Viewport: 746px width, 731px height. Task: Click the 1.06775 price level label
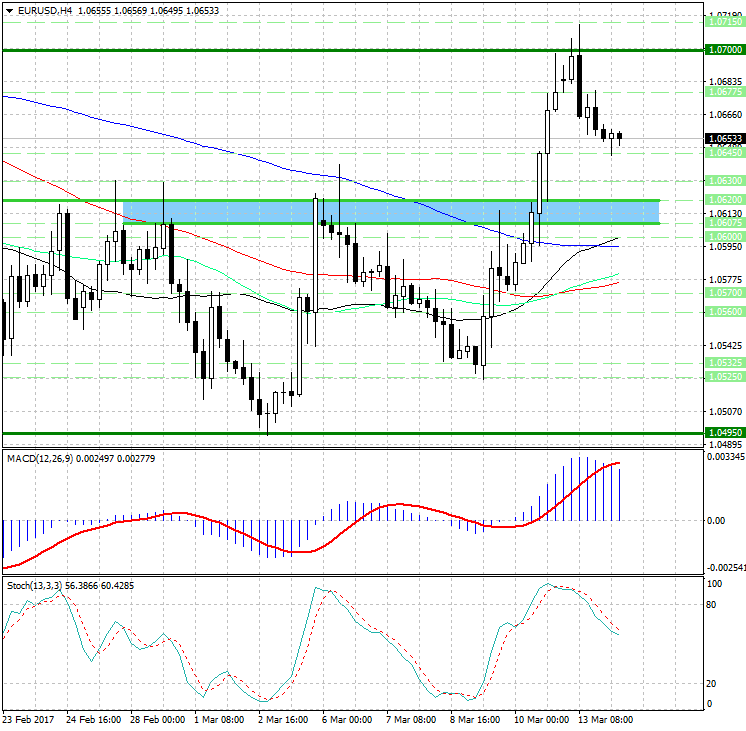[723, 91]
